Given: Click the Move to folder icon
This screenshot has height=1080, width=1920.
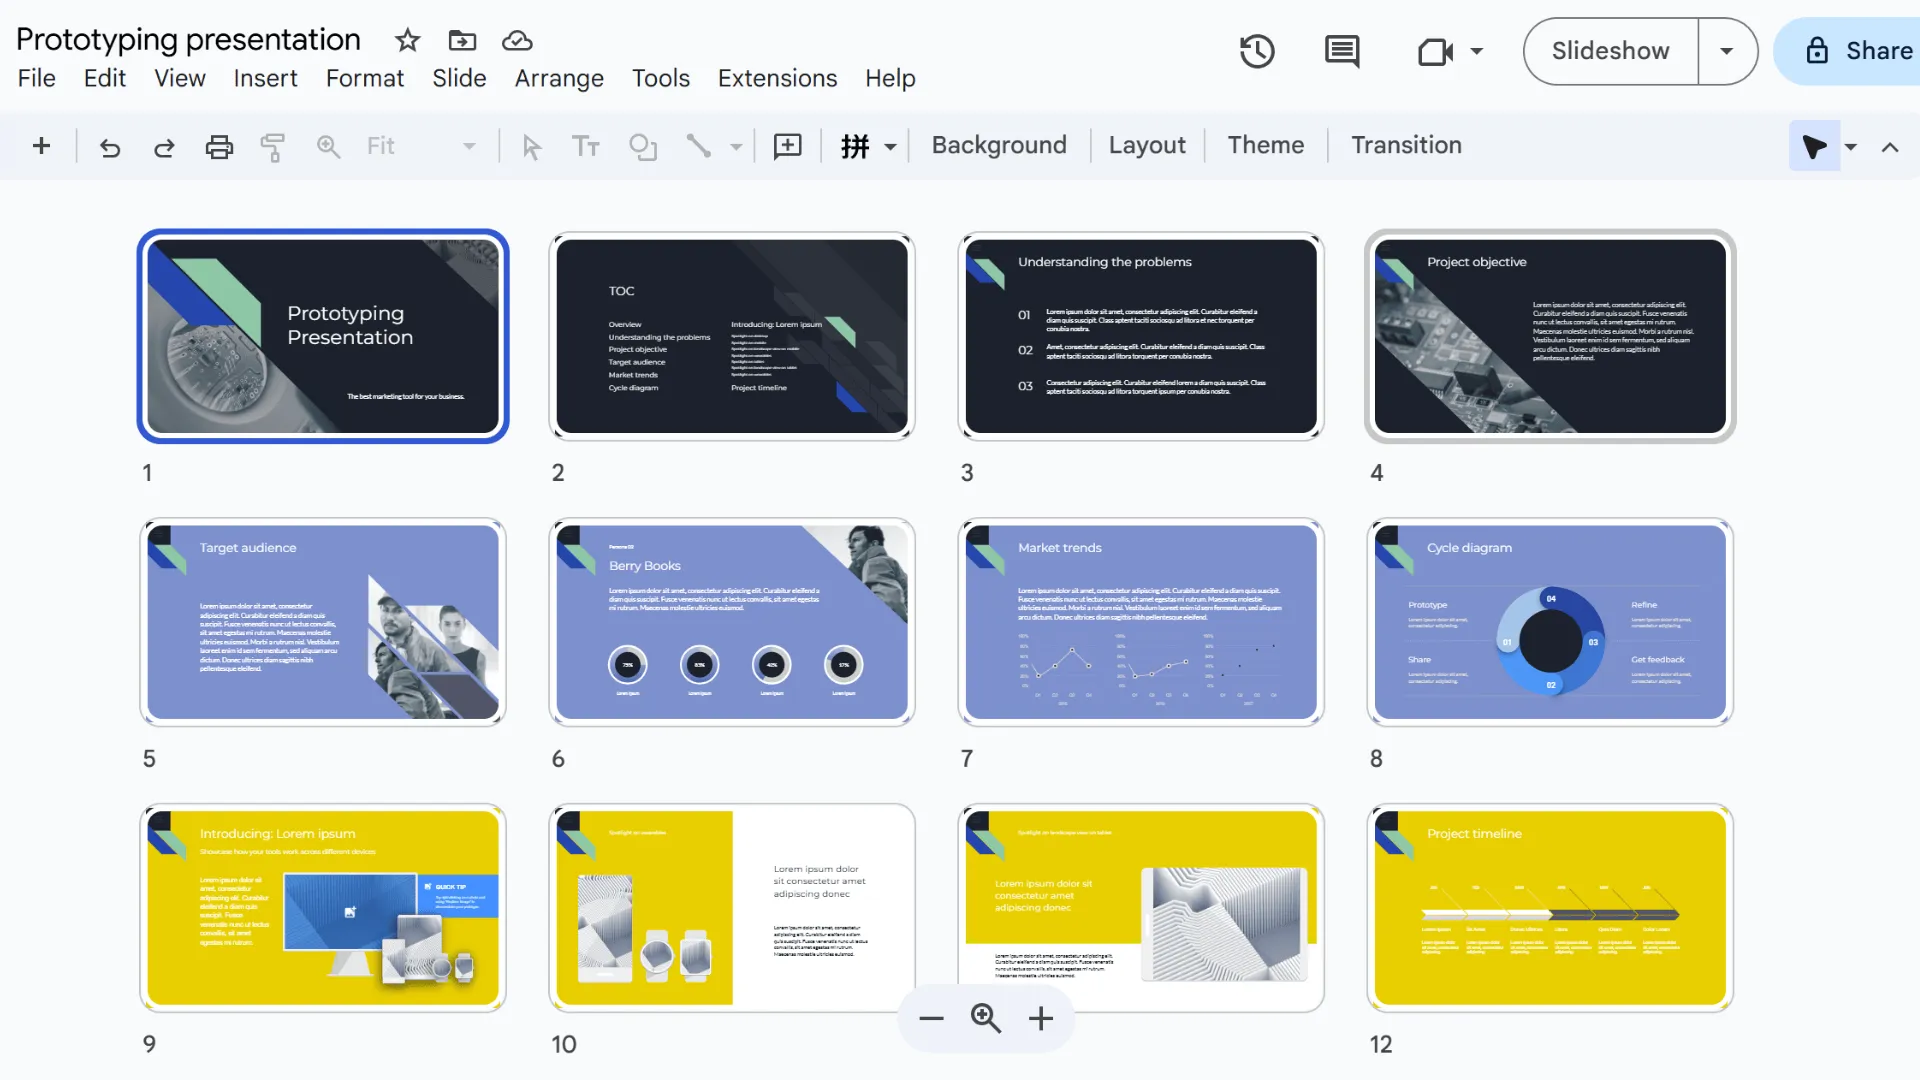Looking at the screenshot, I should 462,40.
